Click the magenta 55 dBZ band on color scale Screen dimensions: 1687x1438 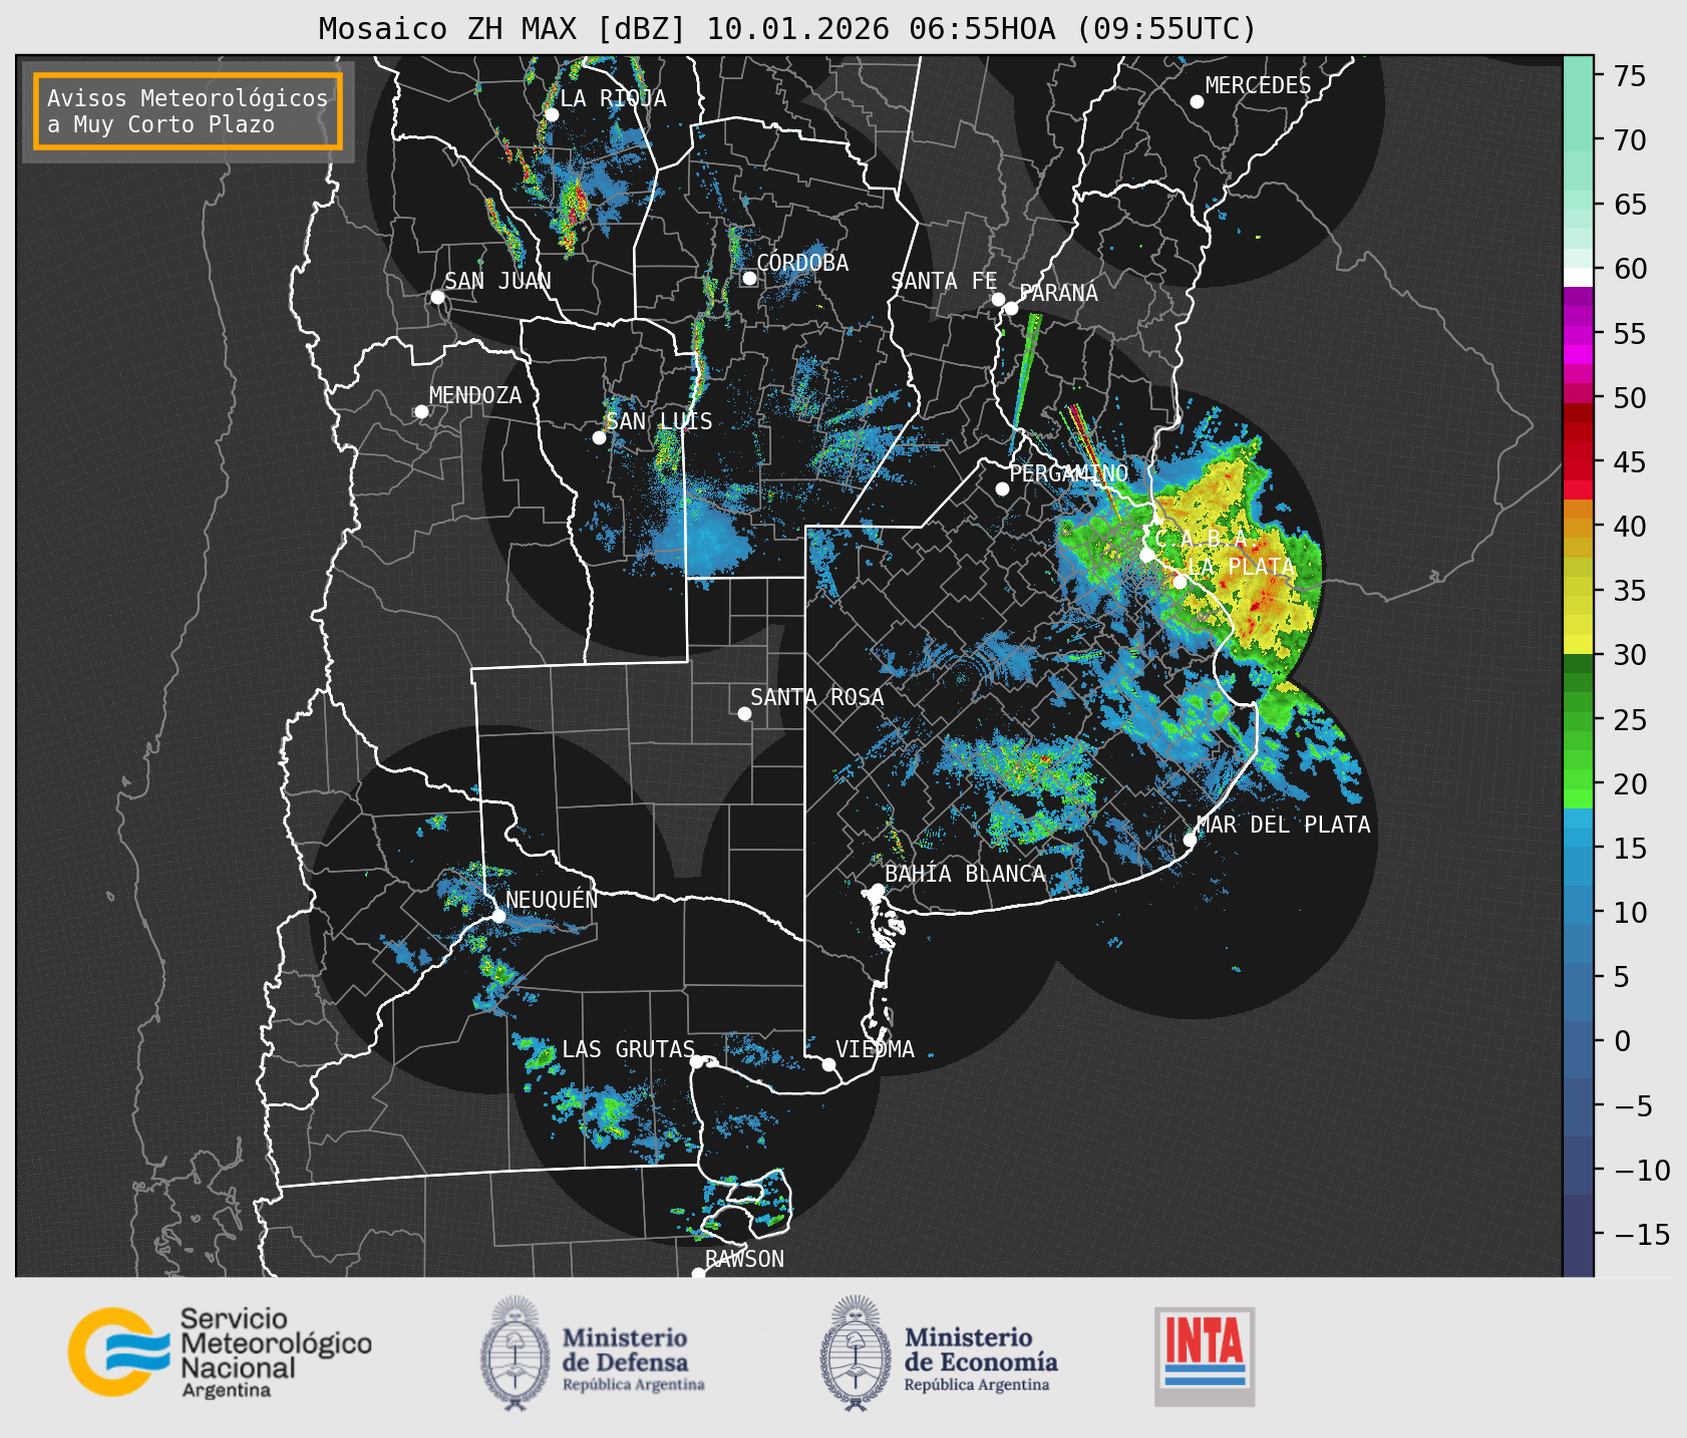(x=1578, y=335)
